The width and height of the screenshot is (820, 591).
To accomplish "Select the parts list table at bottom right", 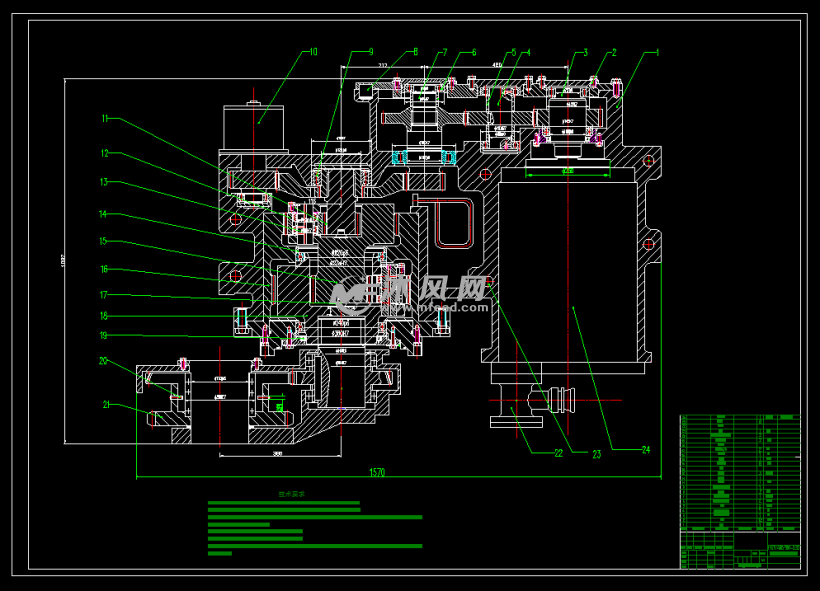I will [x=740, y=473].
